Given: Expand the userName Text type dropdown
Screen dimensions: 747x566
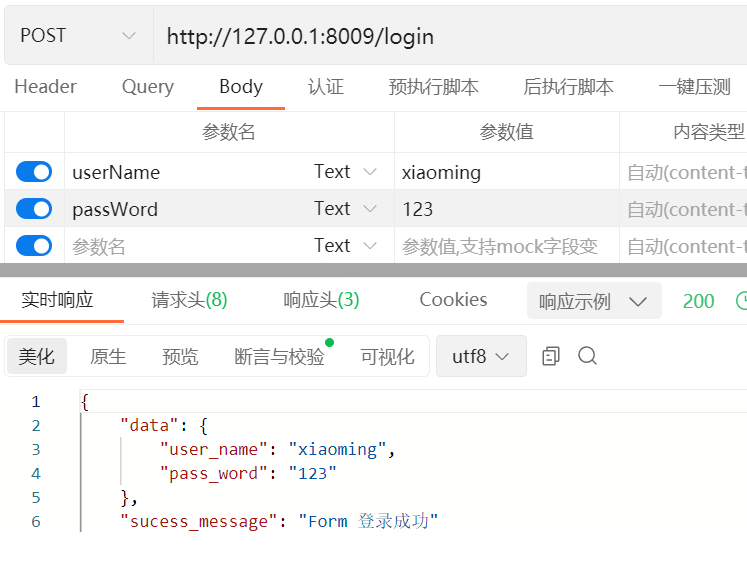Looking at the screenshot, I should [345, 172].
